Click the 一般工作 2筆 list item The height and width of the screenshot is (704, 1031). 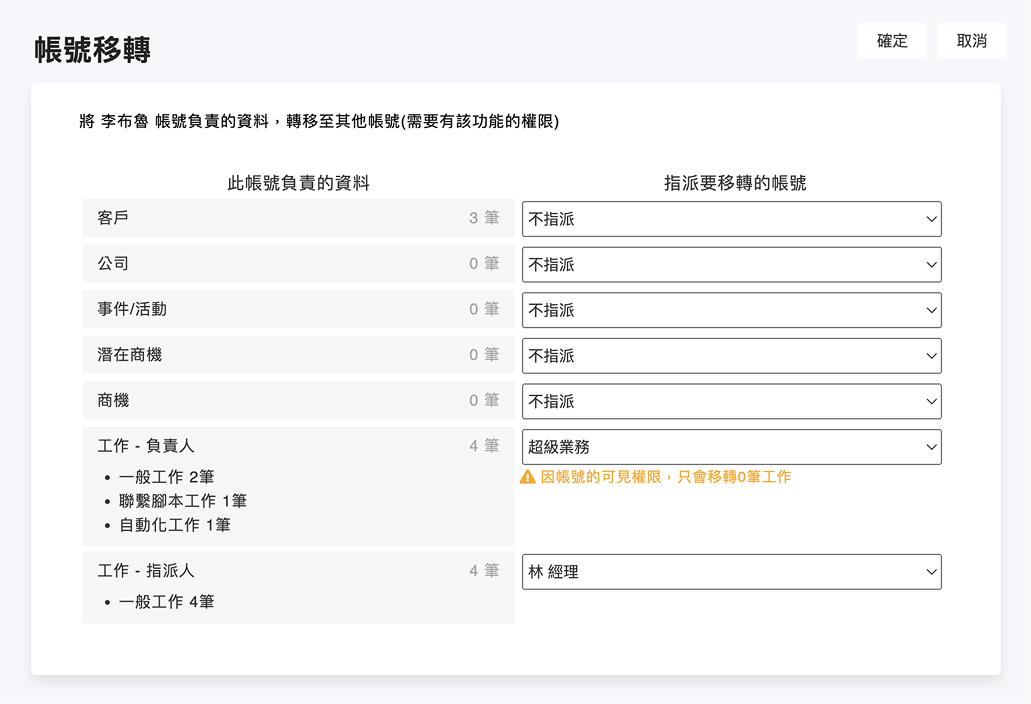click(166, 477)
